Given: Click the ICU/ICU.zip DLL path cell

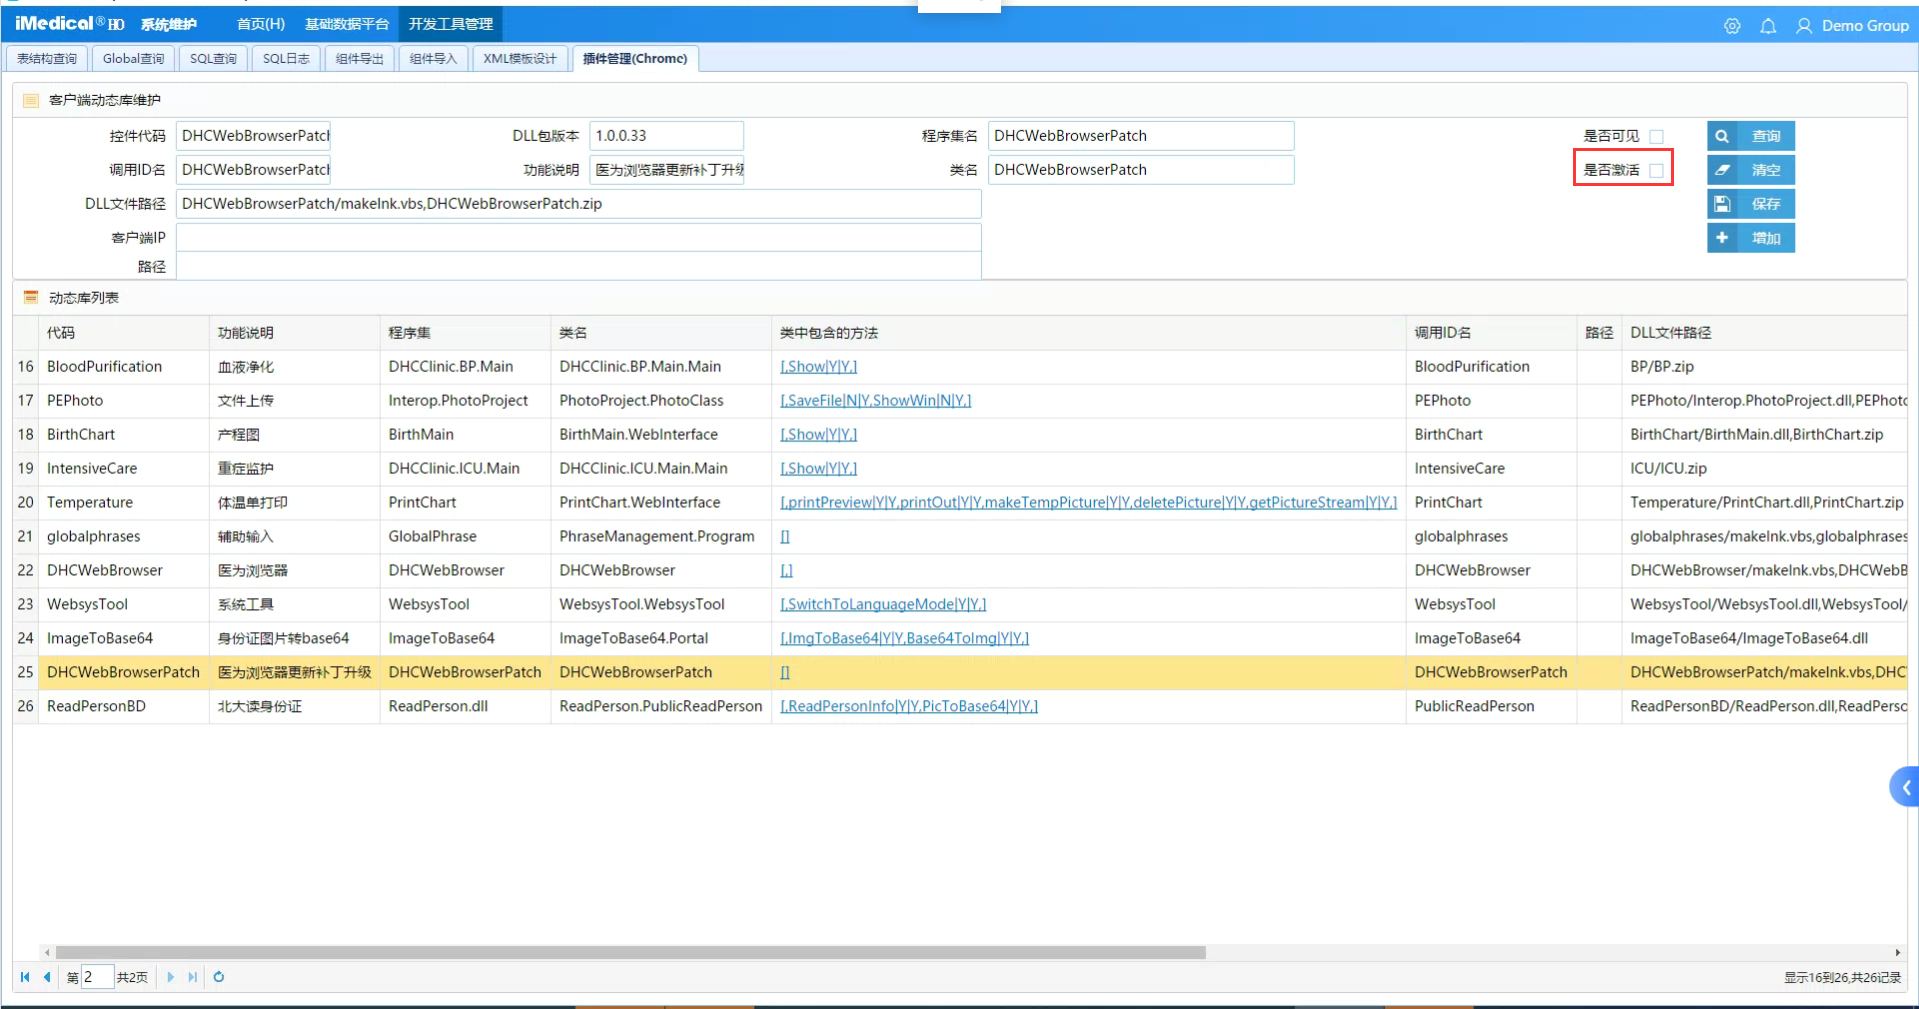Looking at the screenshot, I should (x=1764, y=469).
